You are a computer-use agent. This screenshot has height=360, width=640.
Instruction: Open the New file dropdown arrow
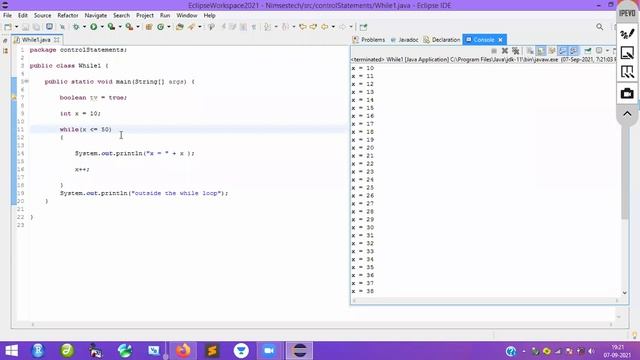pos(16,27)
